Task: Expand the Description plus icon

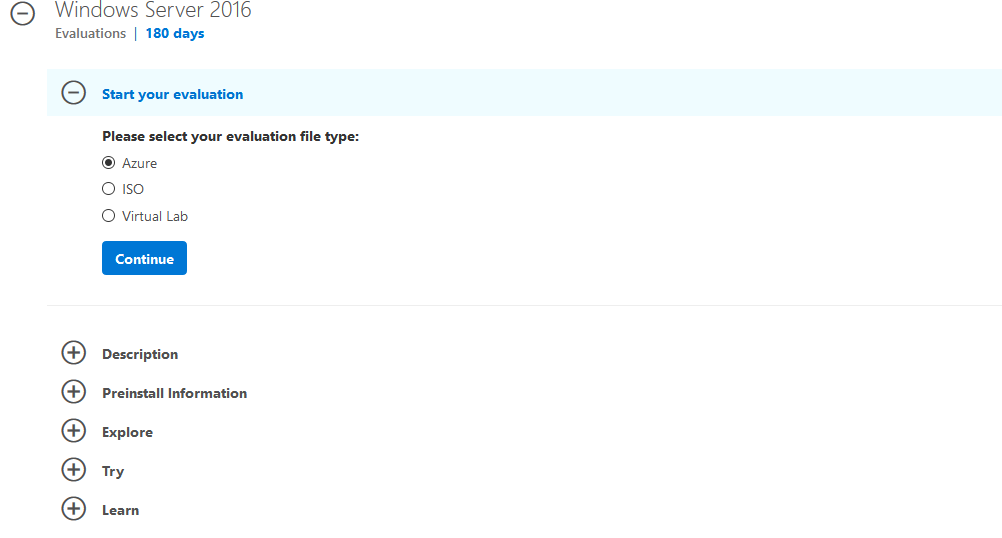Action: point(73,353)
